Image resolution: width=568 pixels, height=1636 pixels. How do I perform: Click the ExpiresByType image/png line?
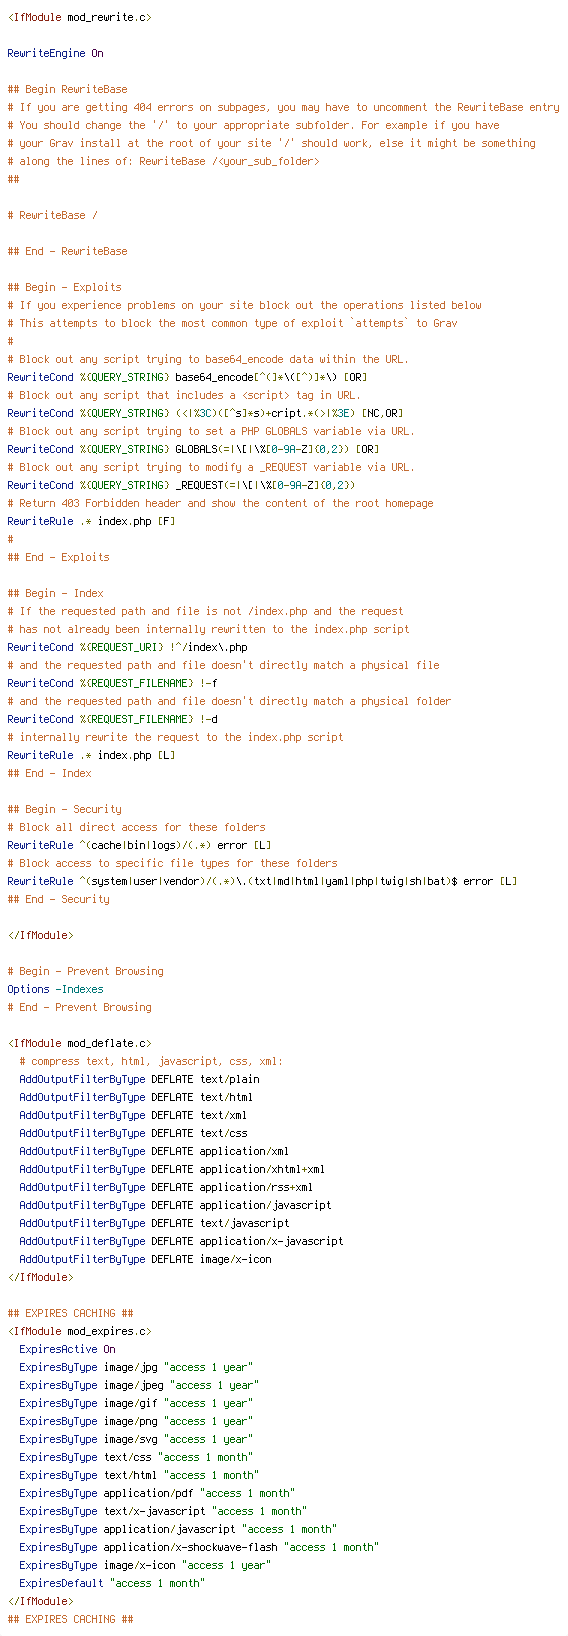pos(136,1421)
